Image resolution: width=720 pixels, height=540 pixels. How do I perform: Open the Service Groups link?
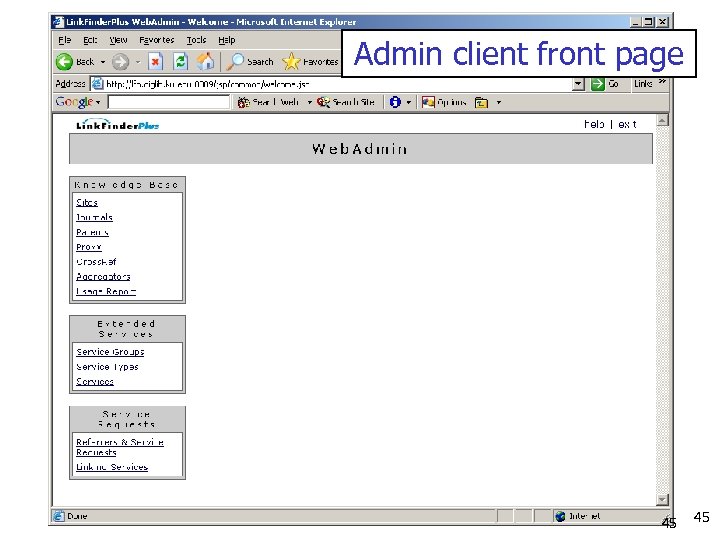pos(110,352)
